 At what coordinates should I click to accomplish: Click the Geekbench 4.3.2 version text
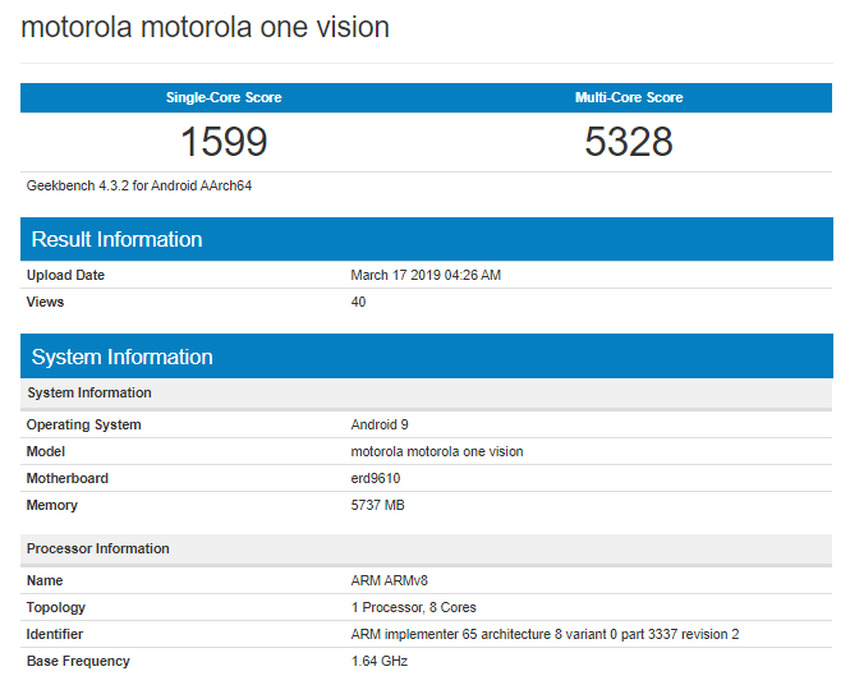coord(139,185)
